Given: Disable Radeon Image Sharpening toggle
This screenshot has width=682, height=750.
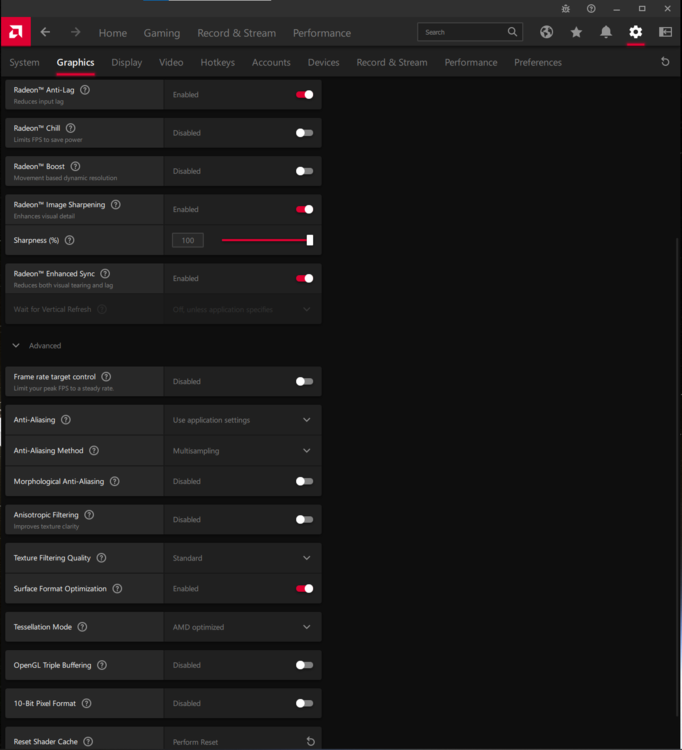Looking at the screenshot, I should (x=305, y=210).
